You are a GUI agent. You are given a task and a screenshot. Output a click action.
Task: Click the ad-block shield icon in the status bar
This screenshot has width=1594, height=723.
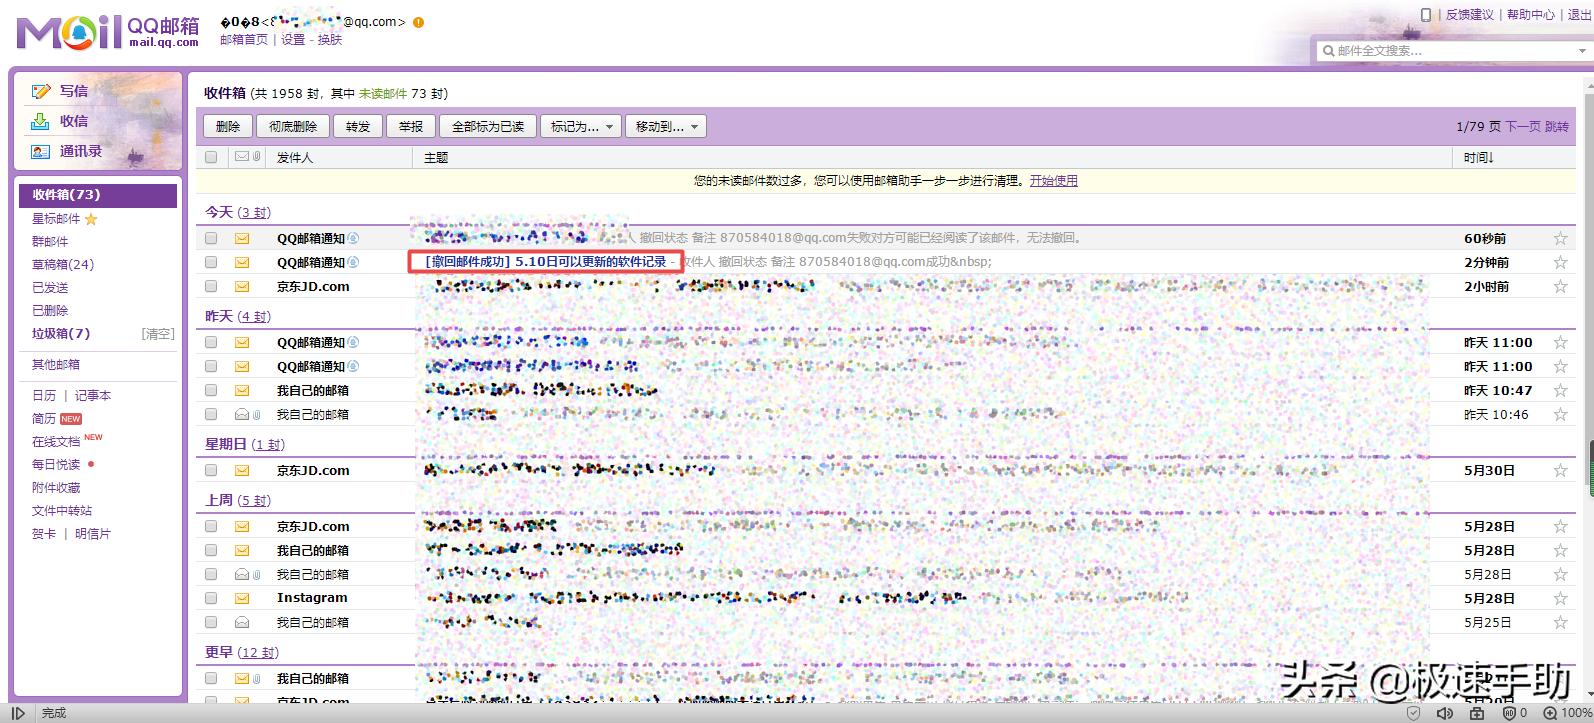[x=1509, y=713]
